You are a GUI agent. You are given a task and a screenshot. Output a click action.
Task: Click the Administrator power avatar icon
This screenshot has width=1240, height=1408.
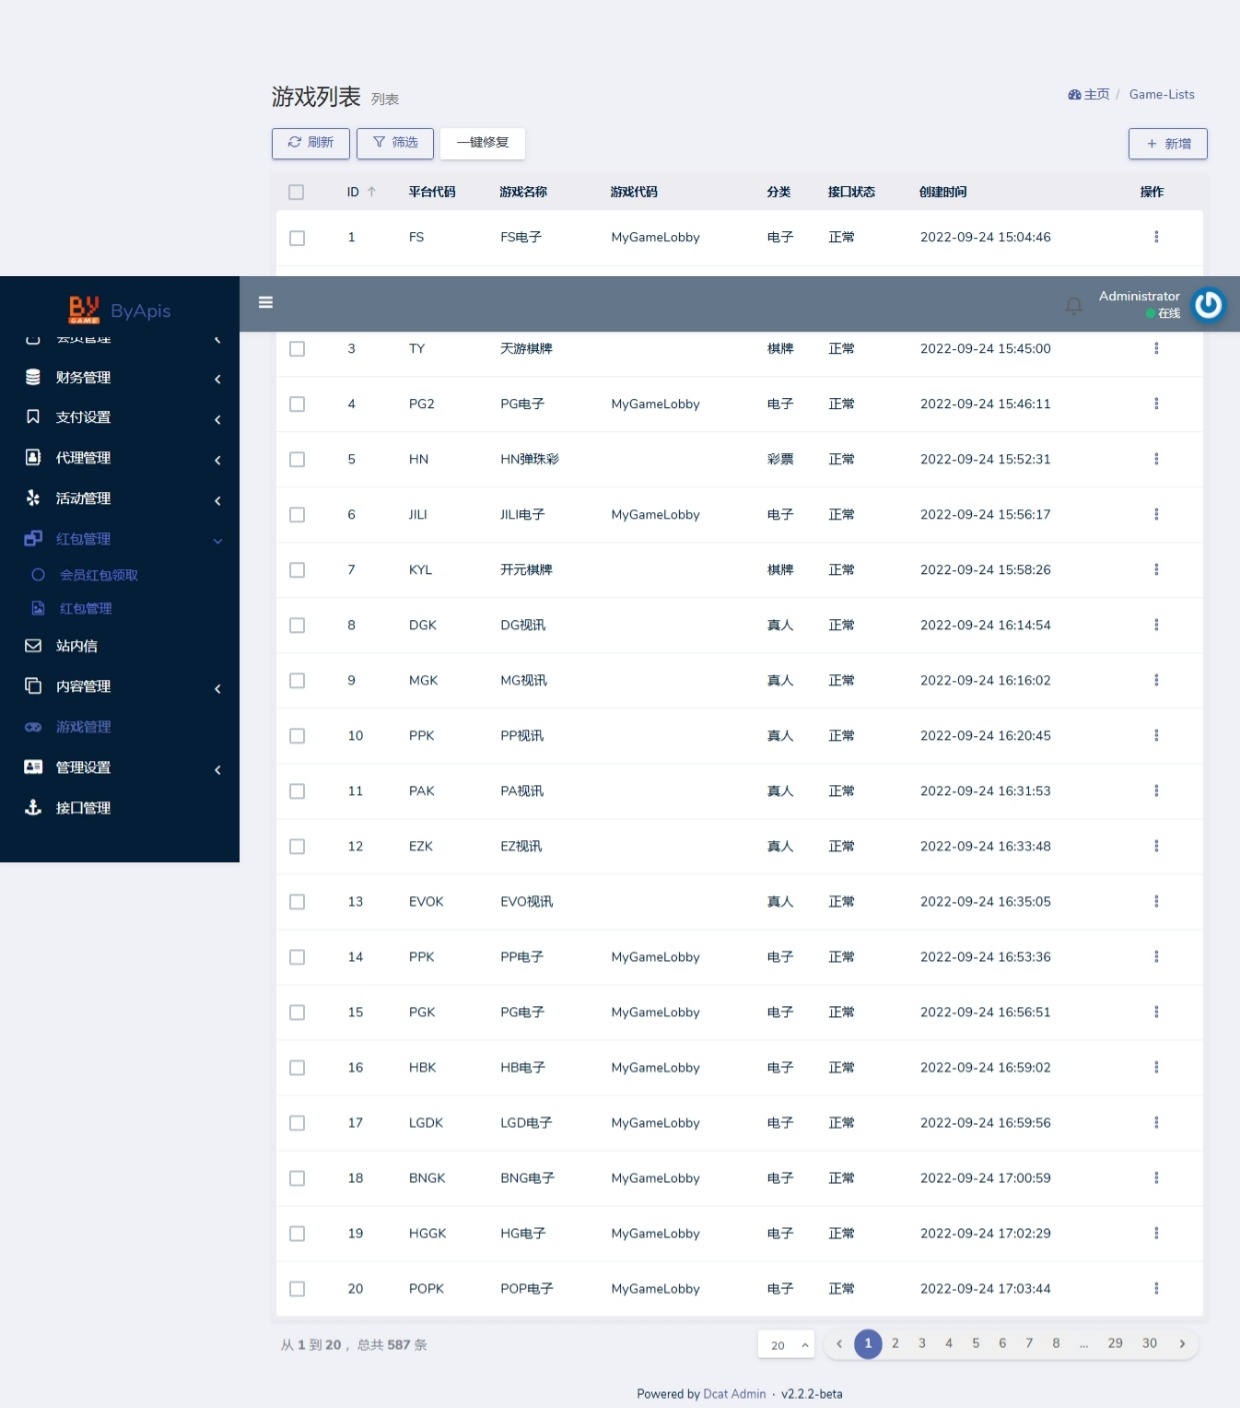pyautogui.click(x=1208, y=304)
